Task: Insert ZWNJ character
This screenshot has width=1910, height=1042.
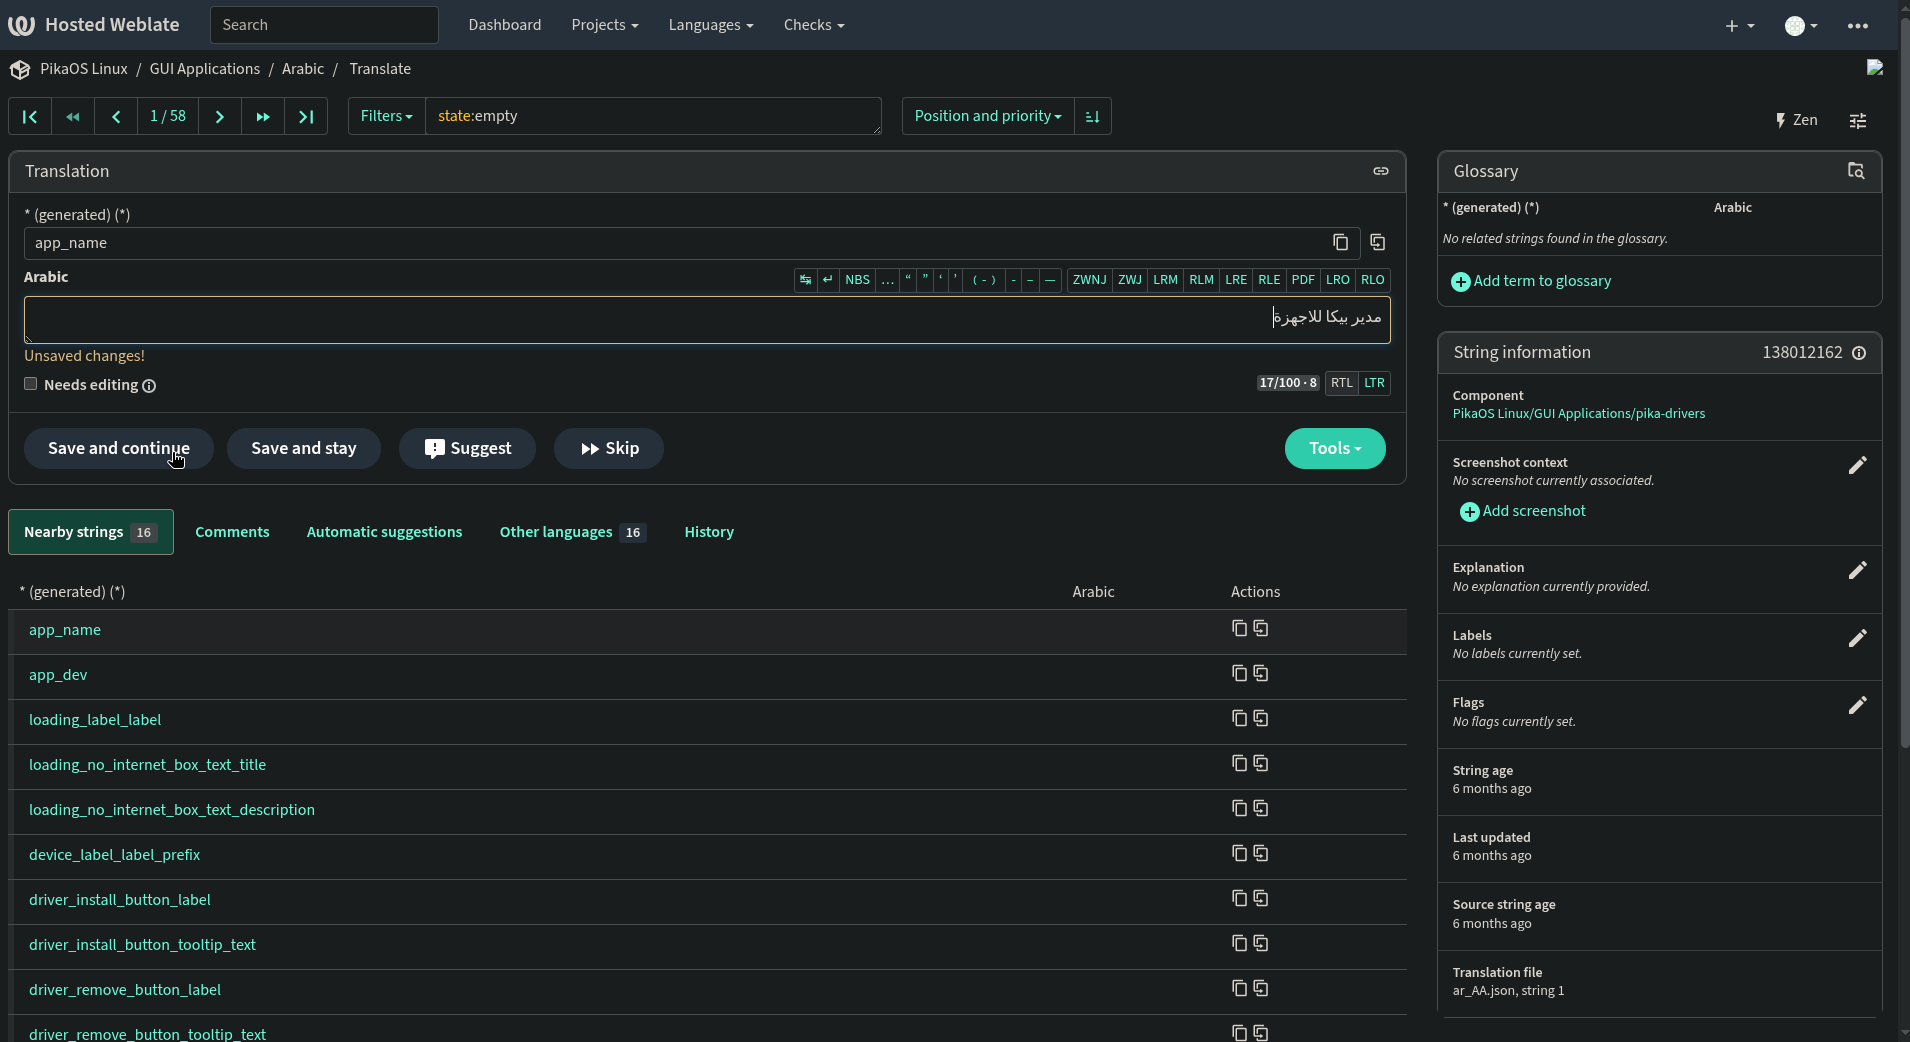Action: click(x=1090, y=280)
